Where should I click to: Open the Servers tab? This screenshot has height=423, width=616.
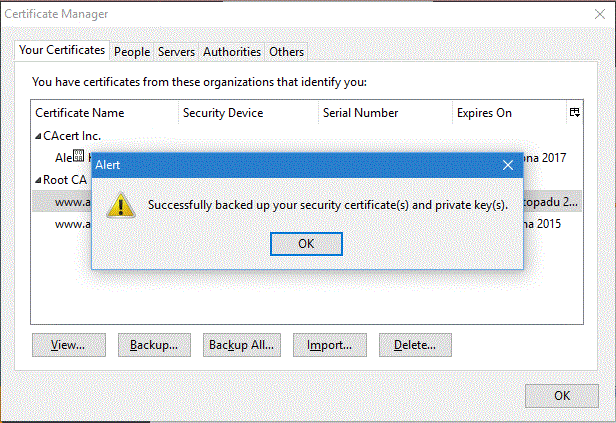point(177,52)
